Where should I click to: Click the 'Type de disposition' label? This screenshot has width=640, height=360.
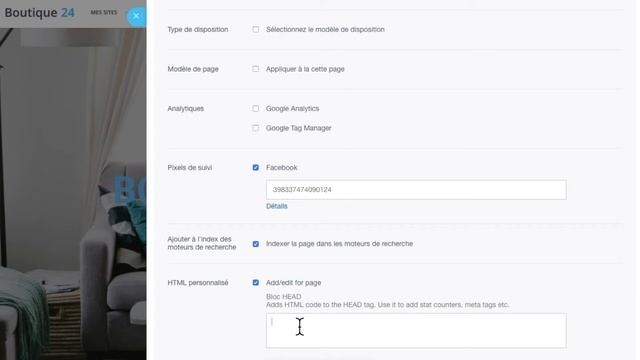click(198, 29)
